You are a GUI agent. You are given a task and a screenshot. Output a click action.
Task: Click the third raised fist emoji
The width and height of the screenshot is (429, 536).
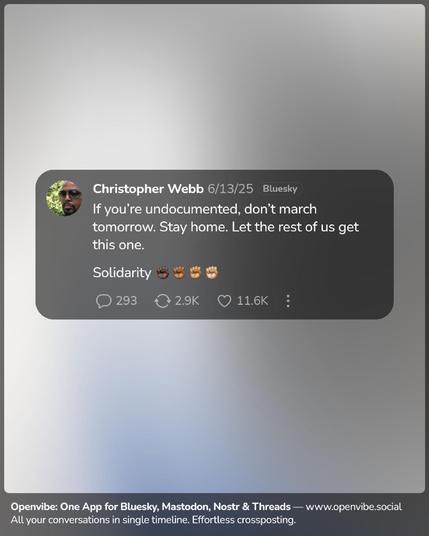point(195,272)
